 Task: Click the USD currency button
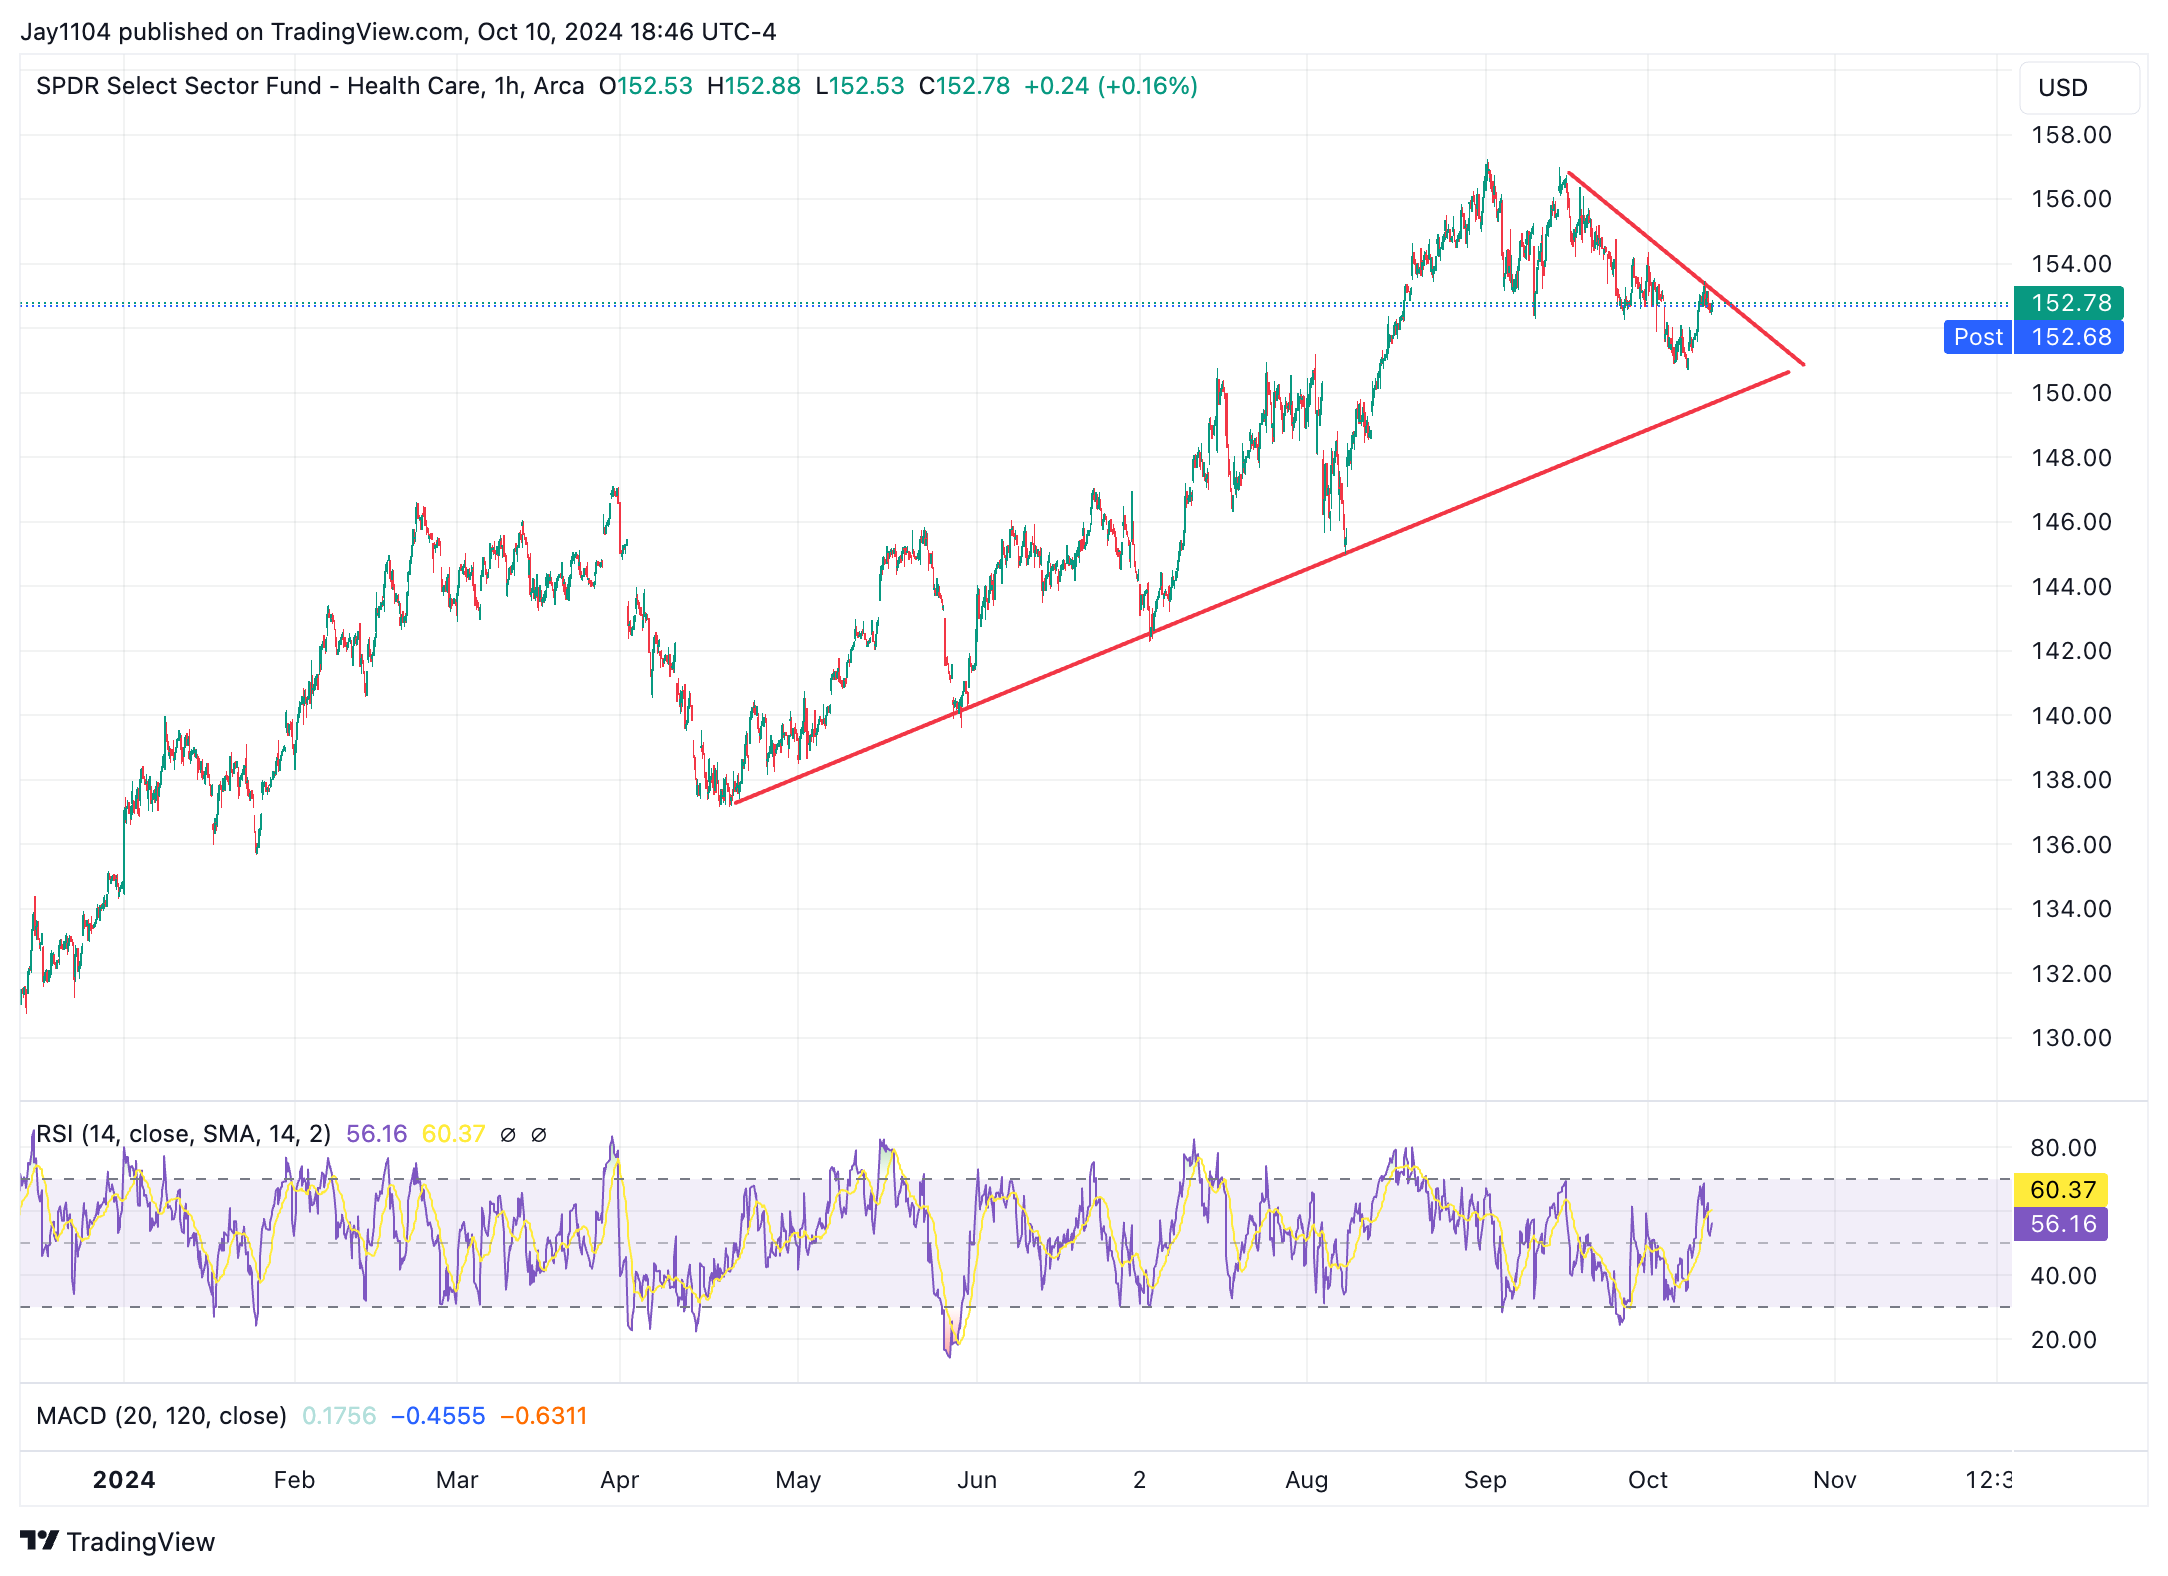(x=2078, y=88)
